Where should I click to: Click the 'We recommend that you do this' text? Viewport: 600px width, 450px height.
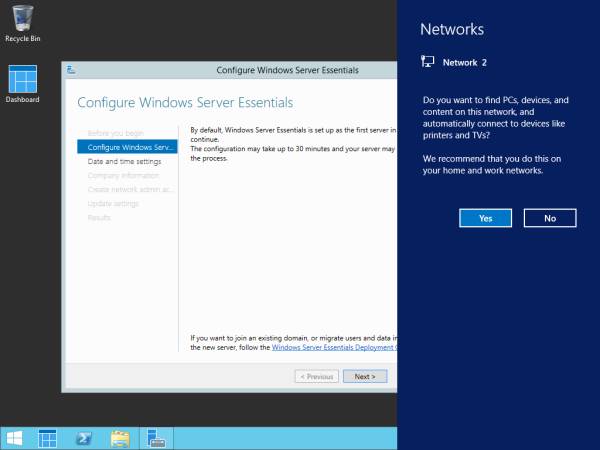(x=492, y=165)
